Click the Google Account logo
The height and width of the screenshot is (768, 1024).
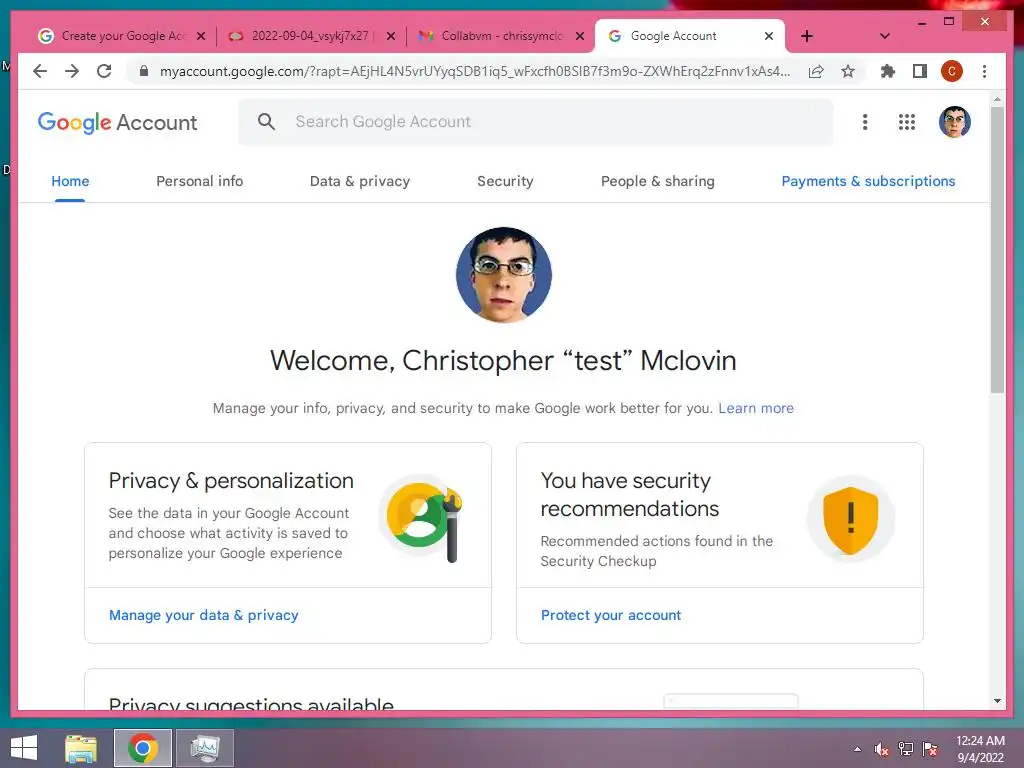coord(118,122)
